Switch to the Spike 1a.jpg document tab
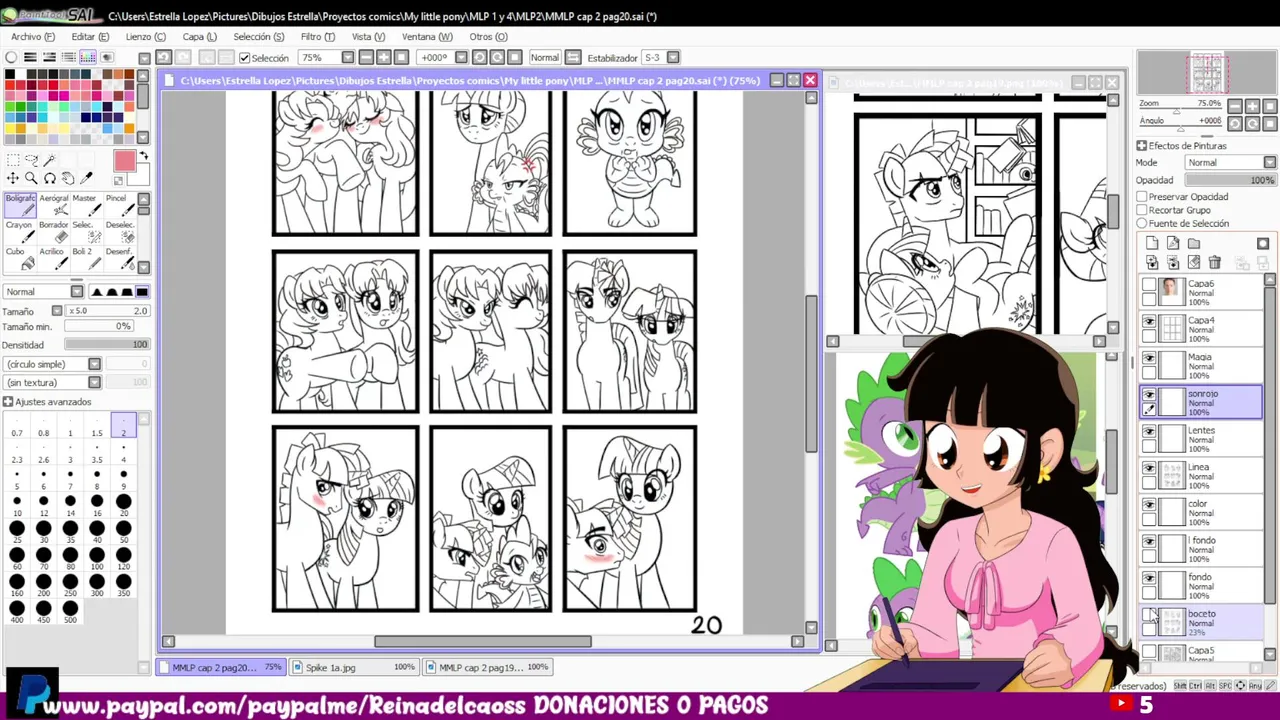Image resolution: width=1280 pixels, height=720 pixels. click(x=354, y=667)
